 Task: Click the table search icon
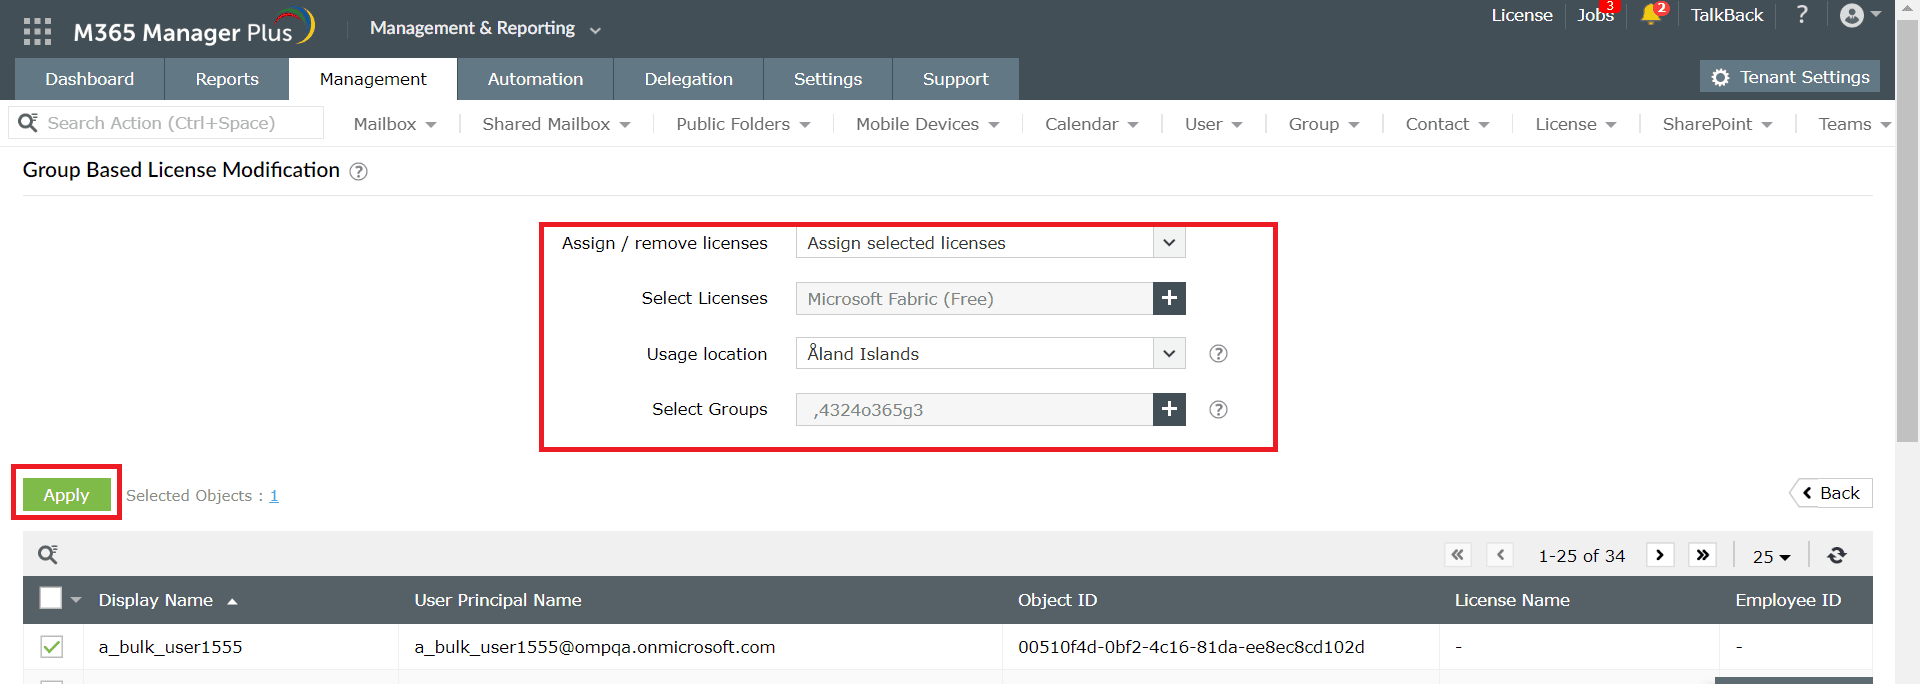(x=47, y=555)
